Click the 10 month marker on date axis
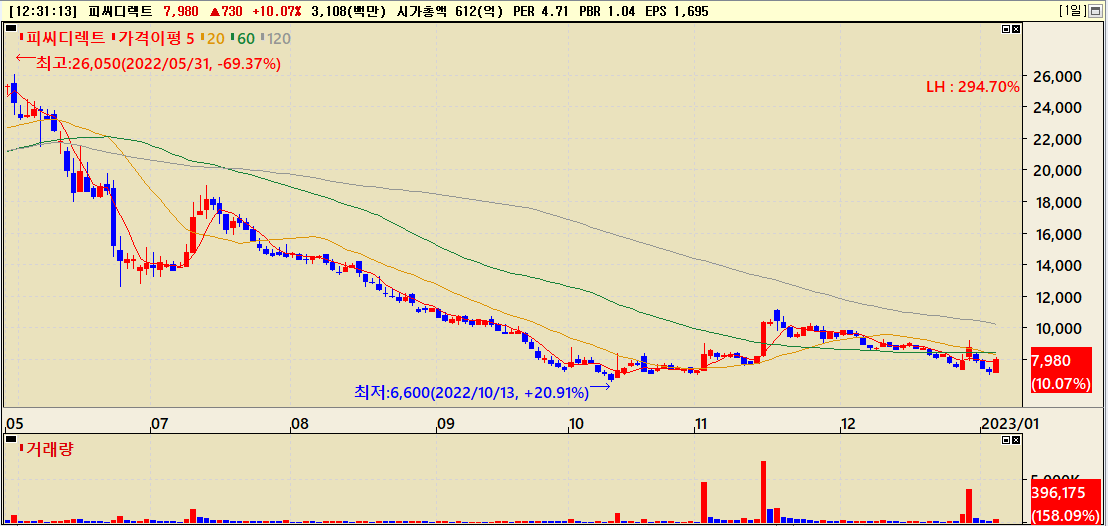The width and height of the screenshot is (1108, 526). click(578, 424)
